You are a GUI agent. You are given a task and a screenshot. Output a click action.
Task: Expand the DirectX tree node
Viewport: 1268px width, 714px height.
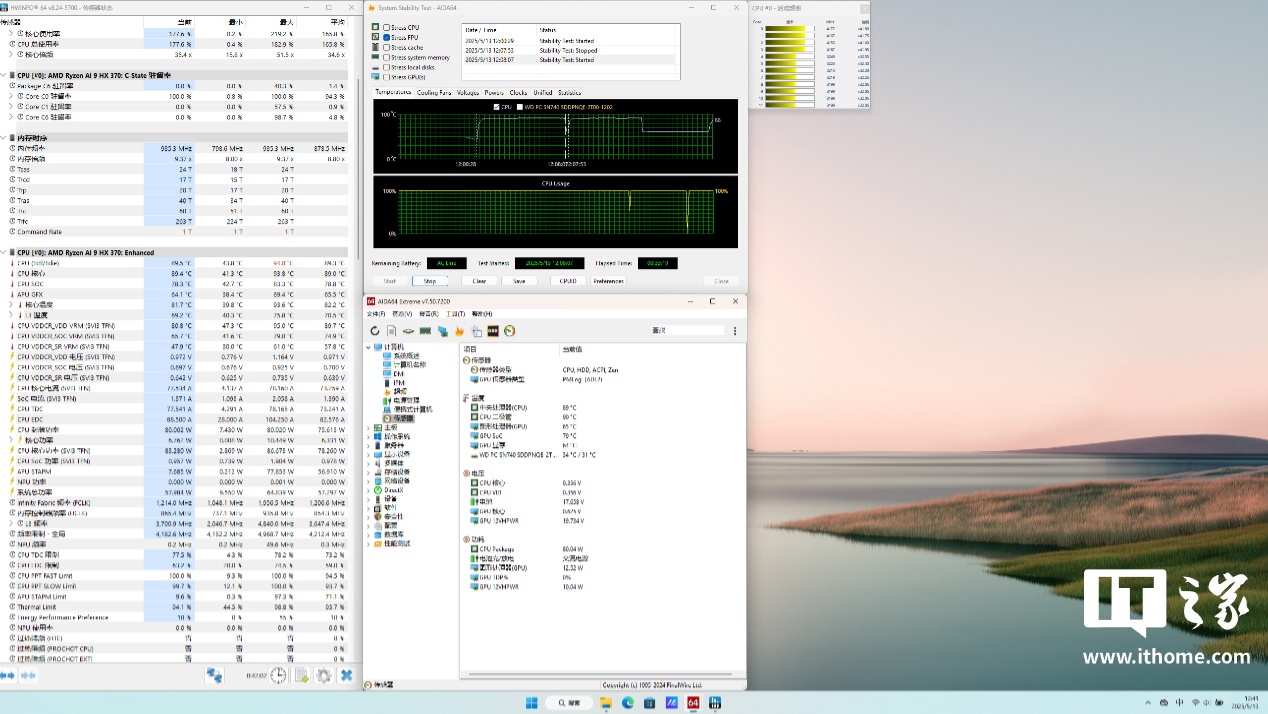[x=369, y=490]
